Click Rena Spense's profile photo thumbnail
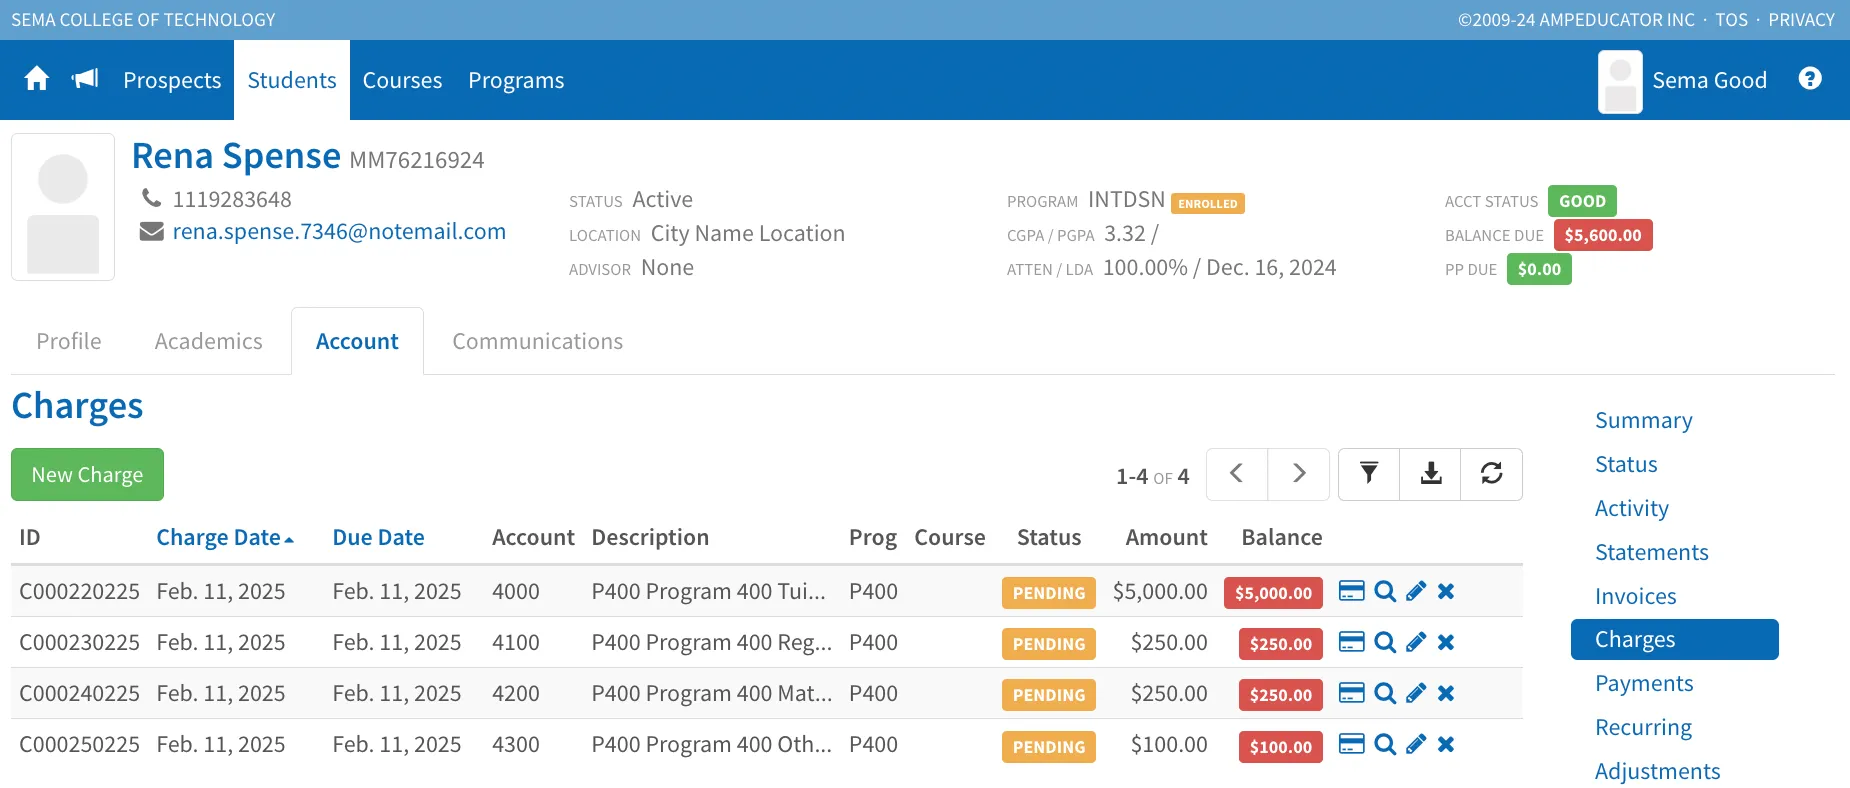This screenshot has height=788, width=1850. (63, 207)
